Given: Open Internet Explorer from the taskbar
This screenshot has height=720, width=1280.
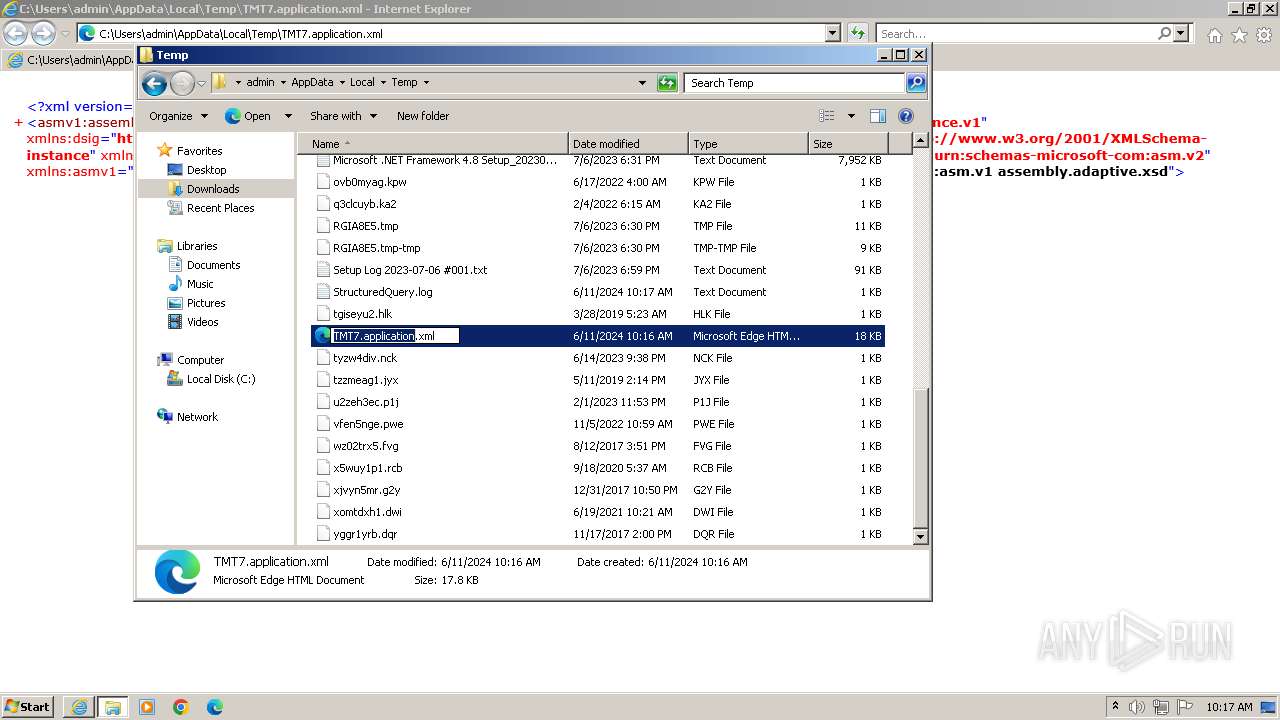Looking at the screenshot, I should (79, 707).
